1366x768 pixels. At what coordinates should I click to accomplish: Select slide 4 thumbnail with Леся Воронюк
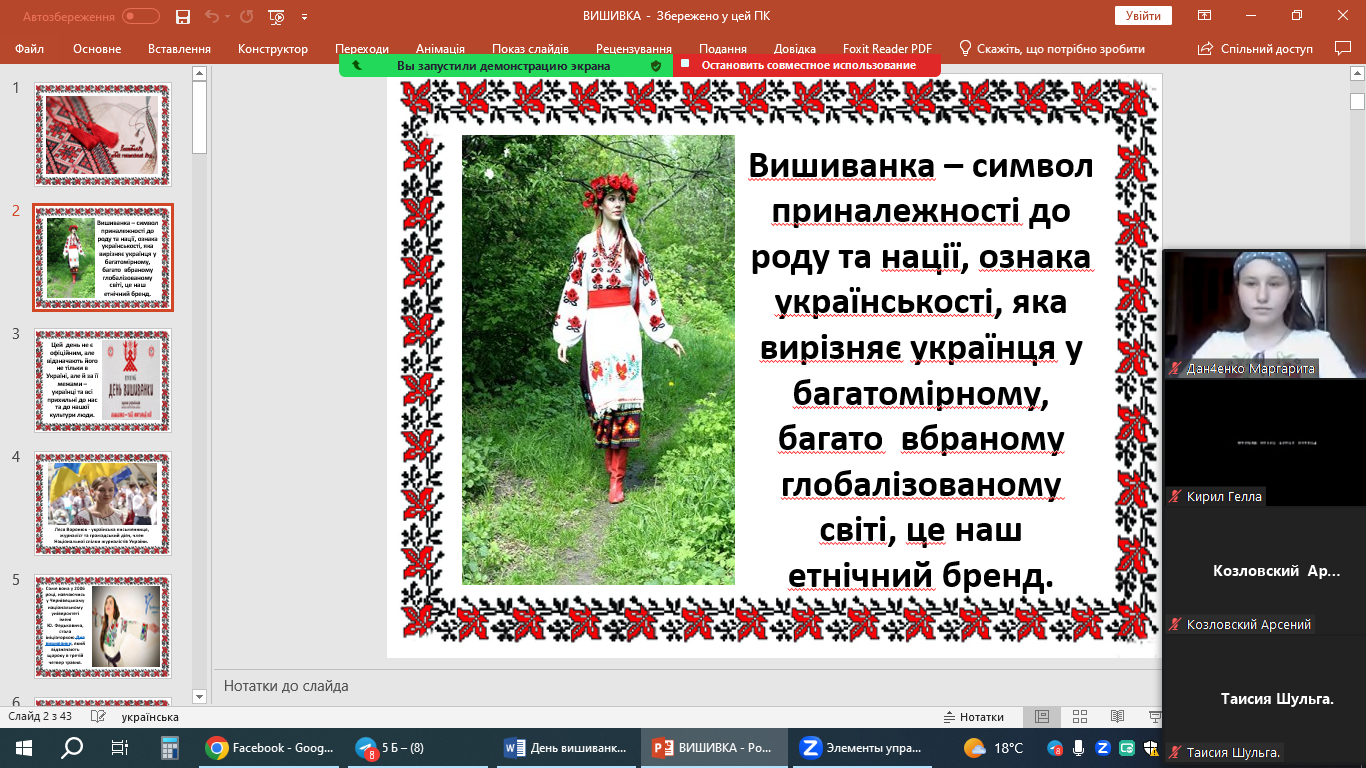(x=103, y=503)
